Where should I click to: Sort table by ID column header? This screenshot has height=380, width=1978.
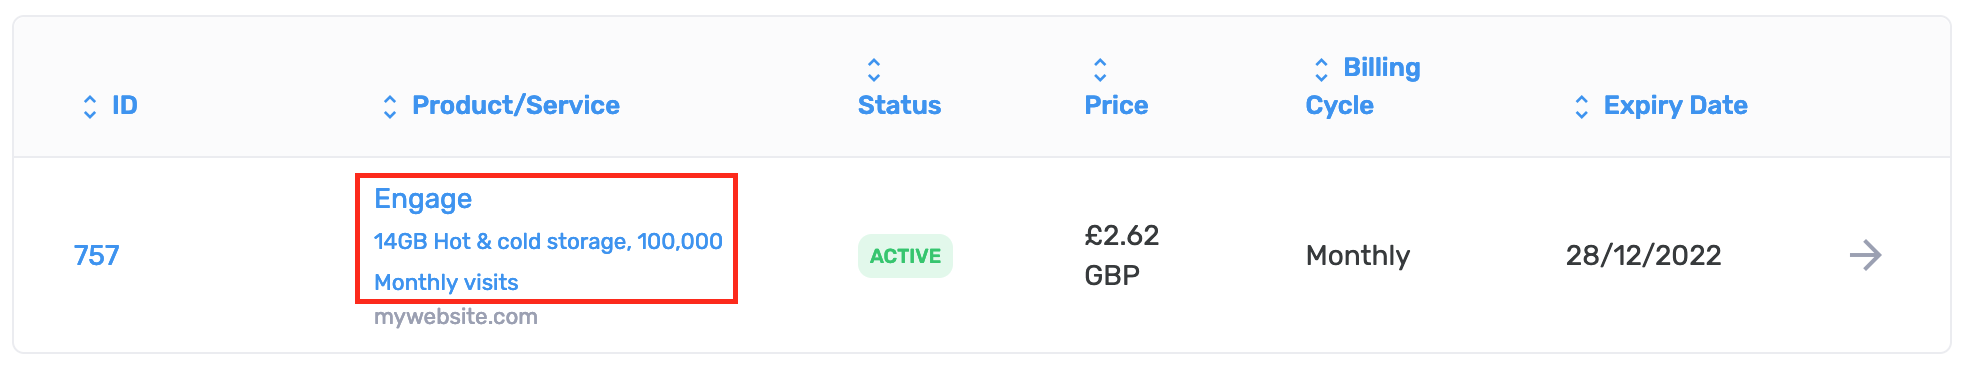click(125, 105)
